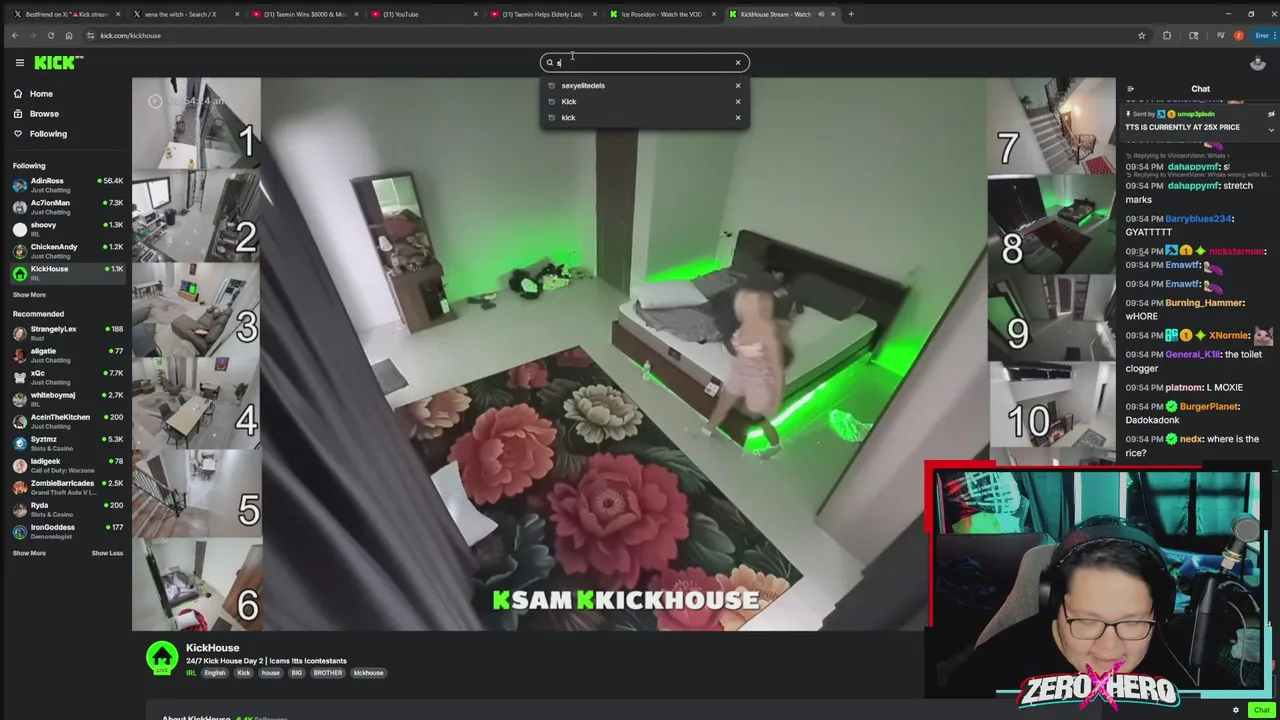This screenshot has width=1280, height=720.
Task: Select 'sexyelitedels' search suggestion
Action: tap(583, 85)
